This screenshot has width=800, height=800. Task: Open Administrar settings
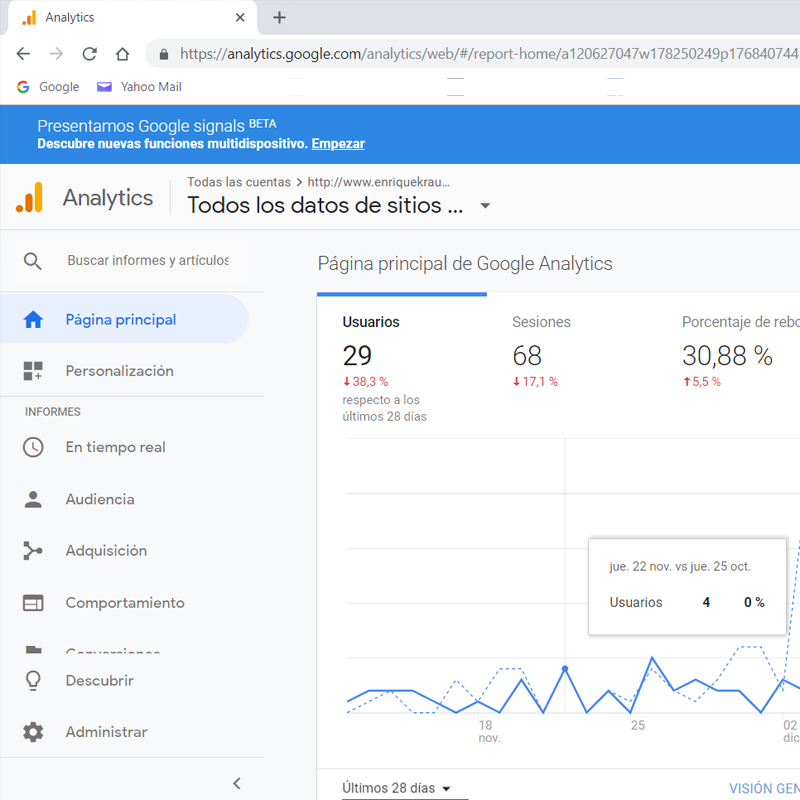click(106, 732)
